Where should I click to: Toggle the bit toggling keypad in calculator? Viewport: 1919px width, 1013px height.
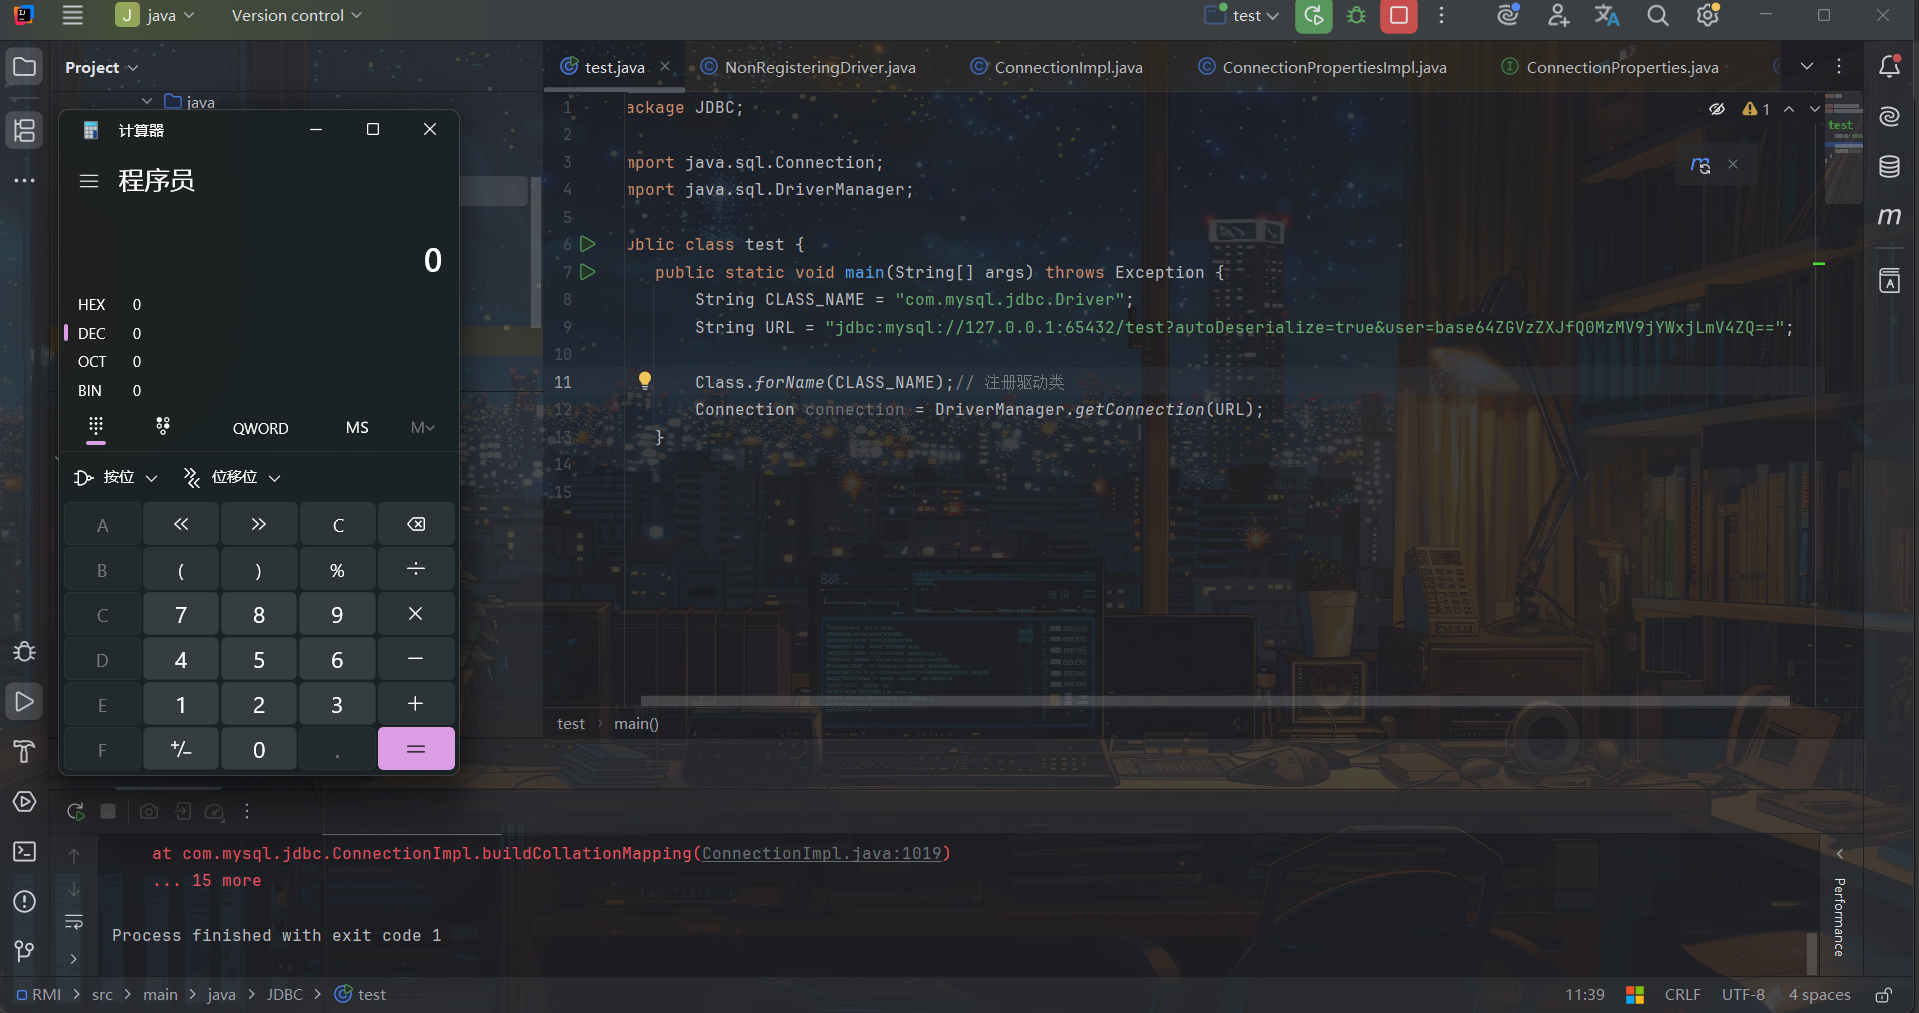163,427
